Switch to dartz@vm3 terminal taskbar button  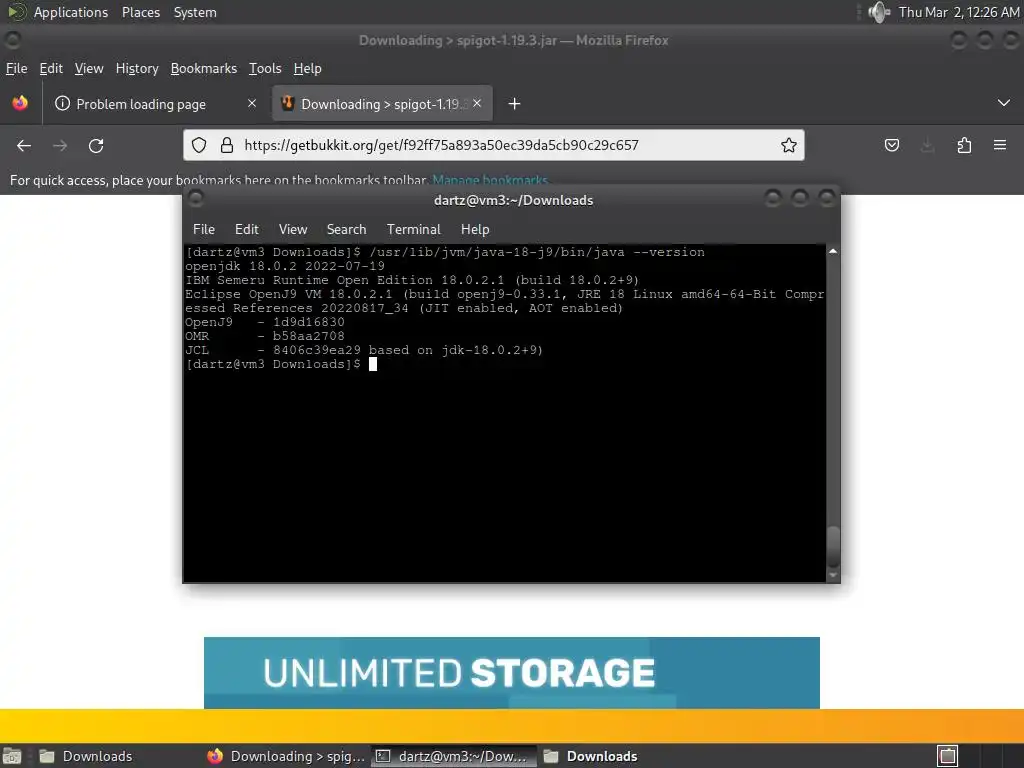point(454,756)
